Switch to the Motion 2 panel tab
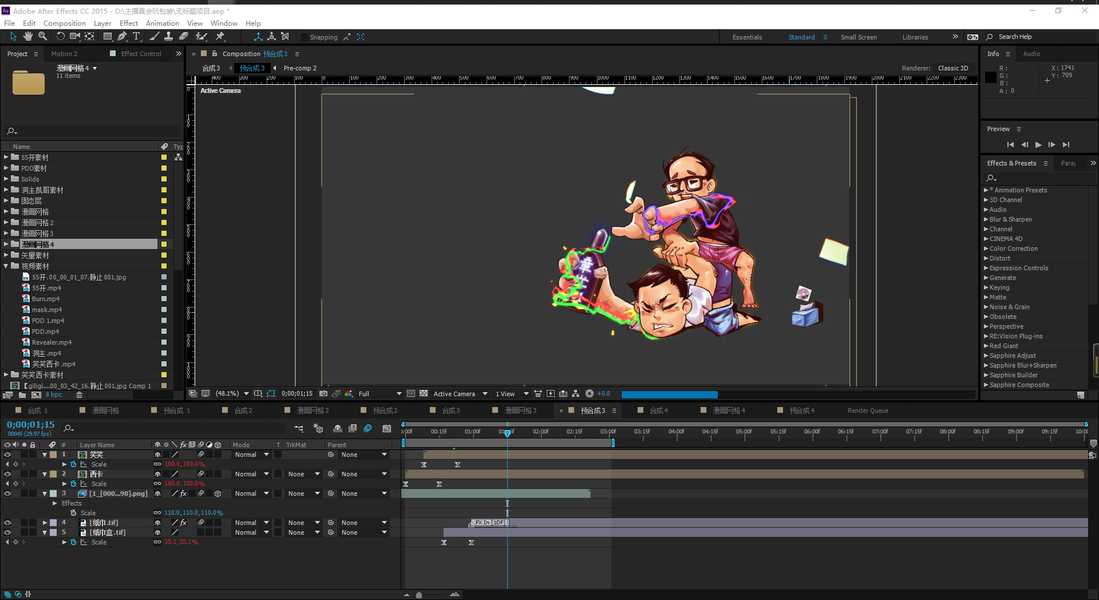 pyautogui.click(x=64, y=54)
